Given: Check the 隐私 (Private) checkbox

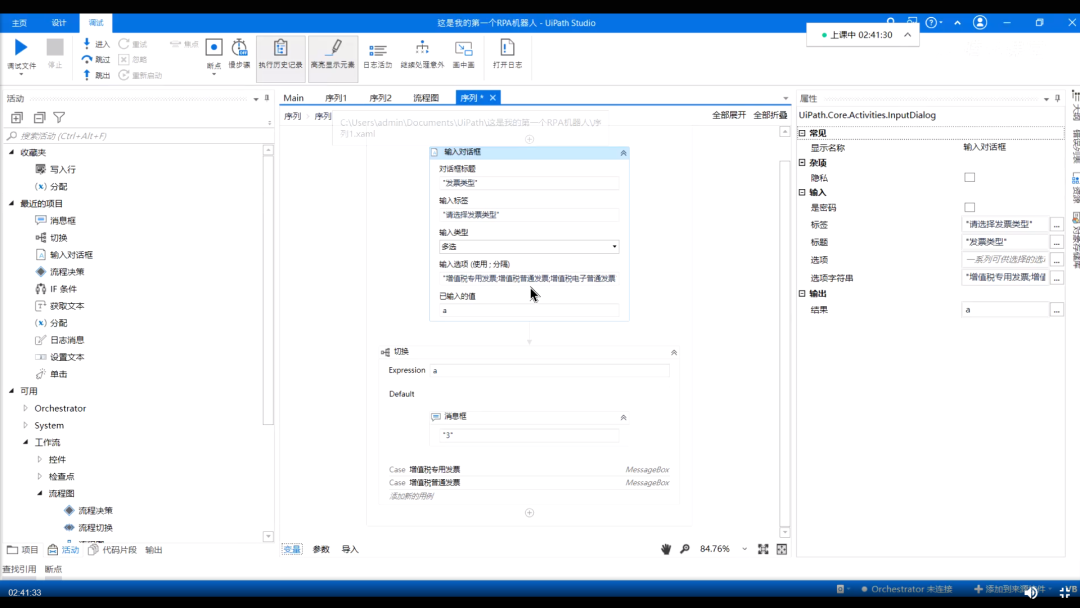Looking at the screenshot, I should [969, 178].
